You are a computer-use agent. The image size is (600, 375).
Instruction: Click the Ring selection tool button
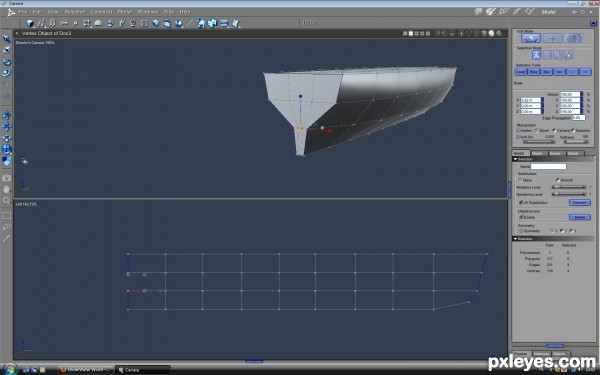pos(534,72)
